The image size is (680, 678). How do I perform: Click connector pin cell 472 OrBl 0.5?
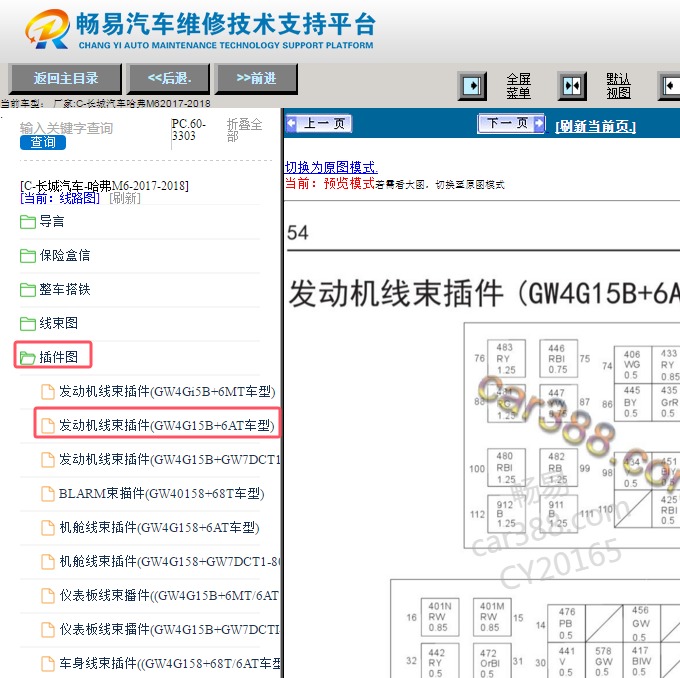tap(492, 662)
